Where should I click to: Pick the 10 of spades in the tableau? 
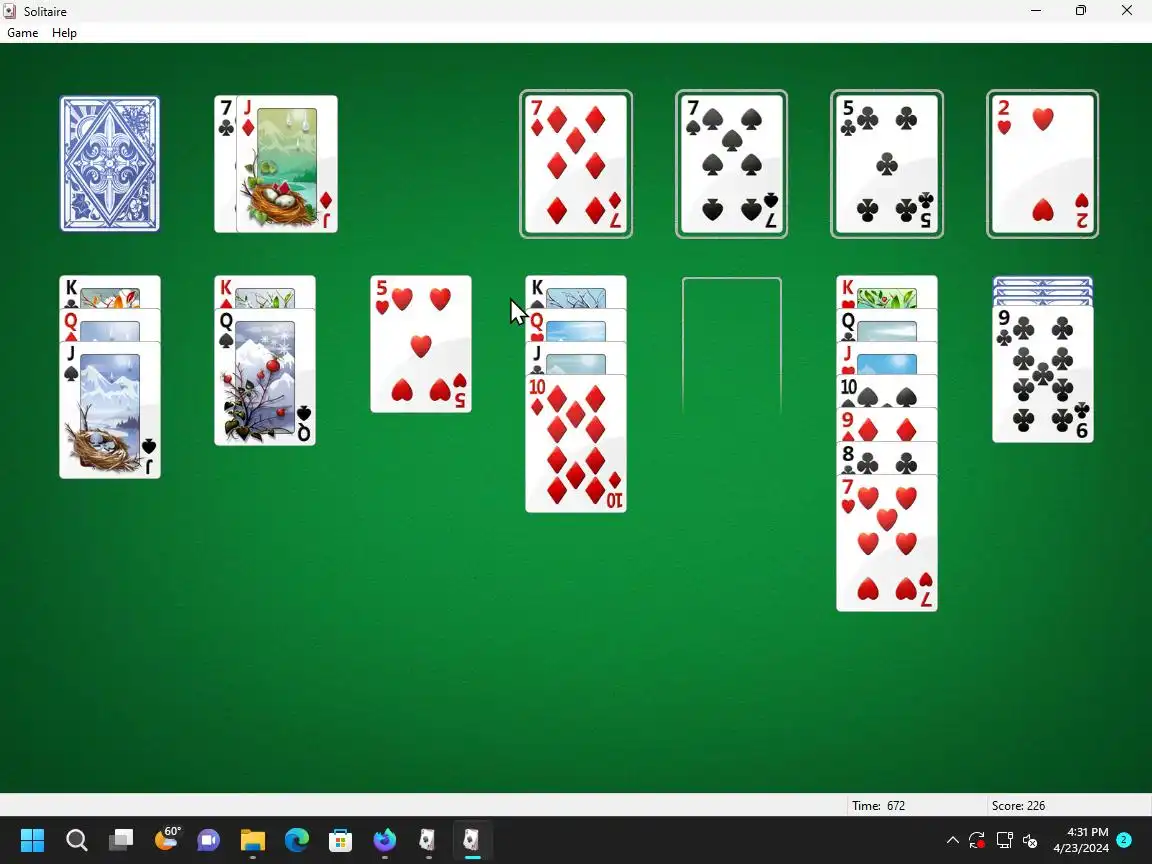pyautogui.click(x=887, y=391)
